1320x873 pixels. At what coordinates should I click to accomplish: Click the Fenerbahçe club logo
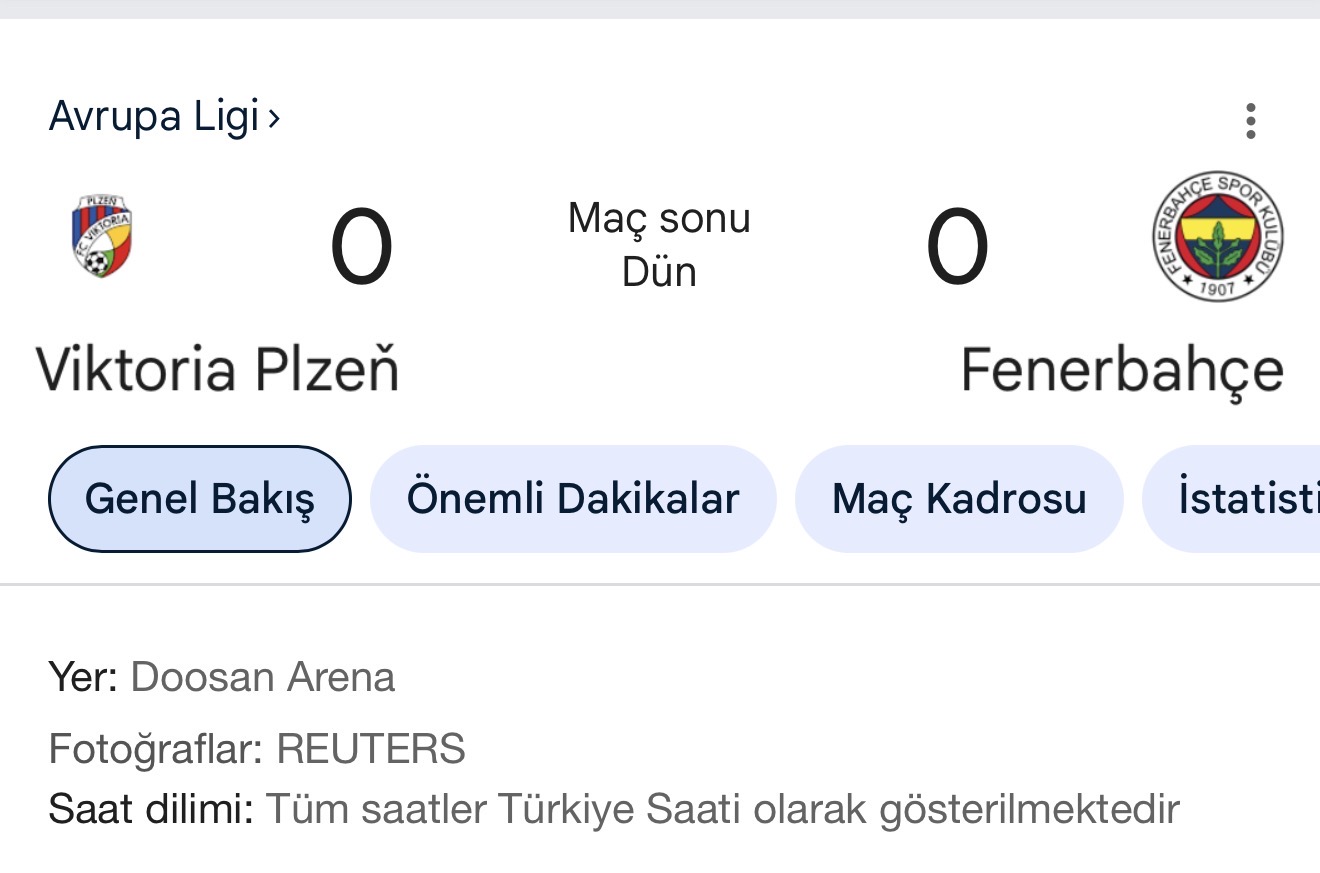tap(1217, 236)
